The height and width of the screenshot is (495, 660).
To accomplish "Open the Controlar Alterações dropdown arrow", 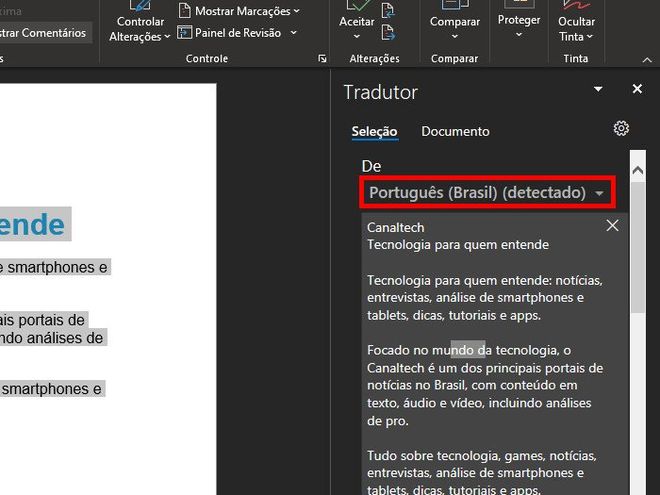I will pos(167,37).
